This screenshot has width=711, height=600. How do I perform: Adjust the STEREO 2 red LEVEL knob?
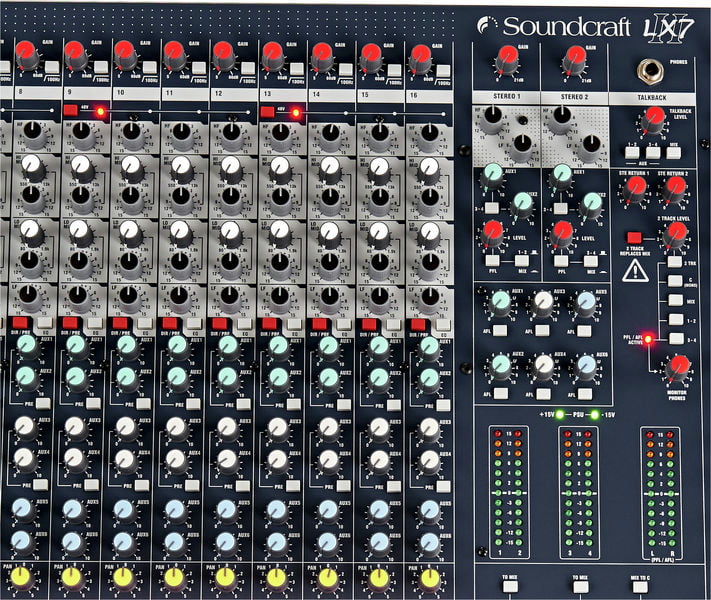(562, 235)
